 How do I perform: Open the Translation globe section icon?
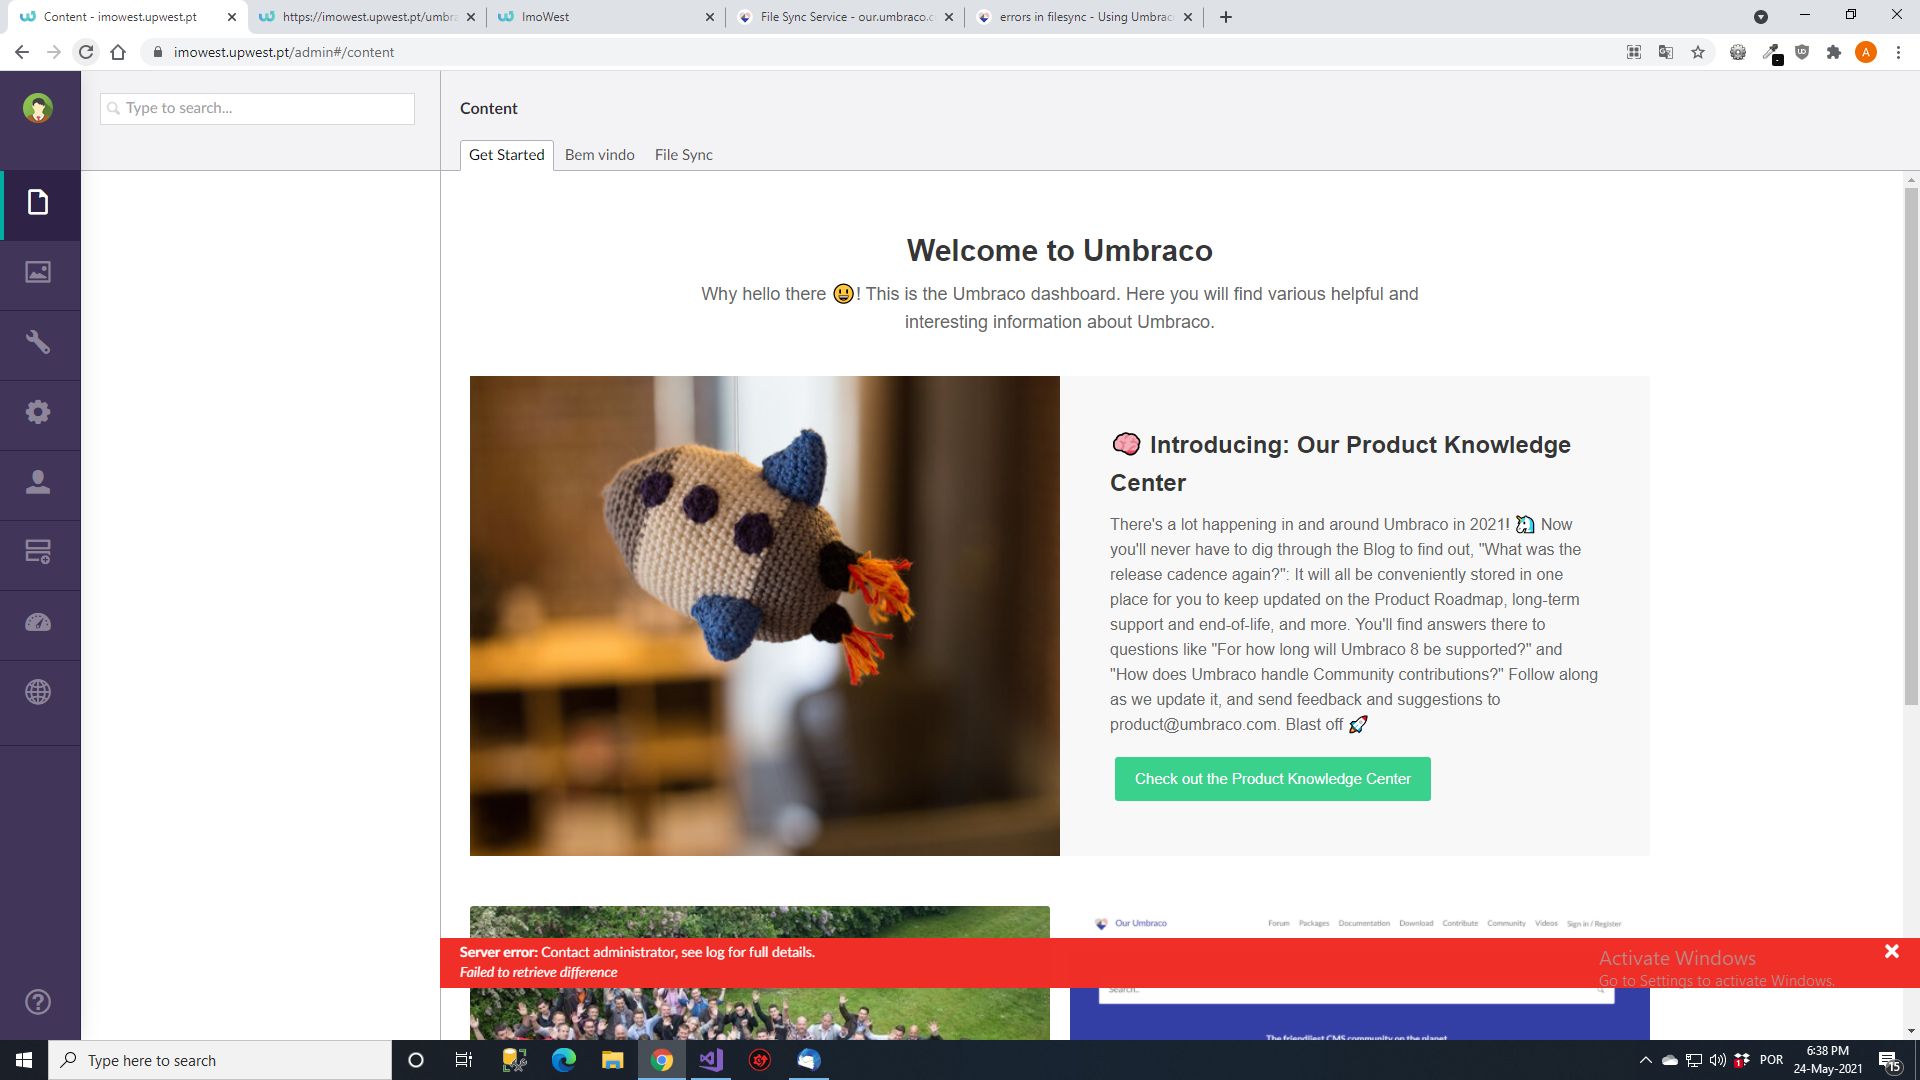(38, 692)
